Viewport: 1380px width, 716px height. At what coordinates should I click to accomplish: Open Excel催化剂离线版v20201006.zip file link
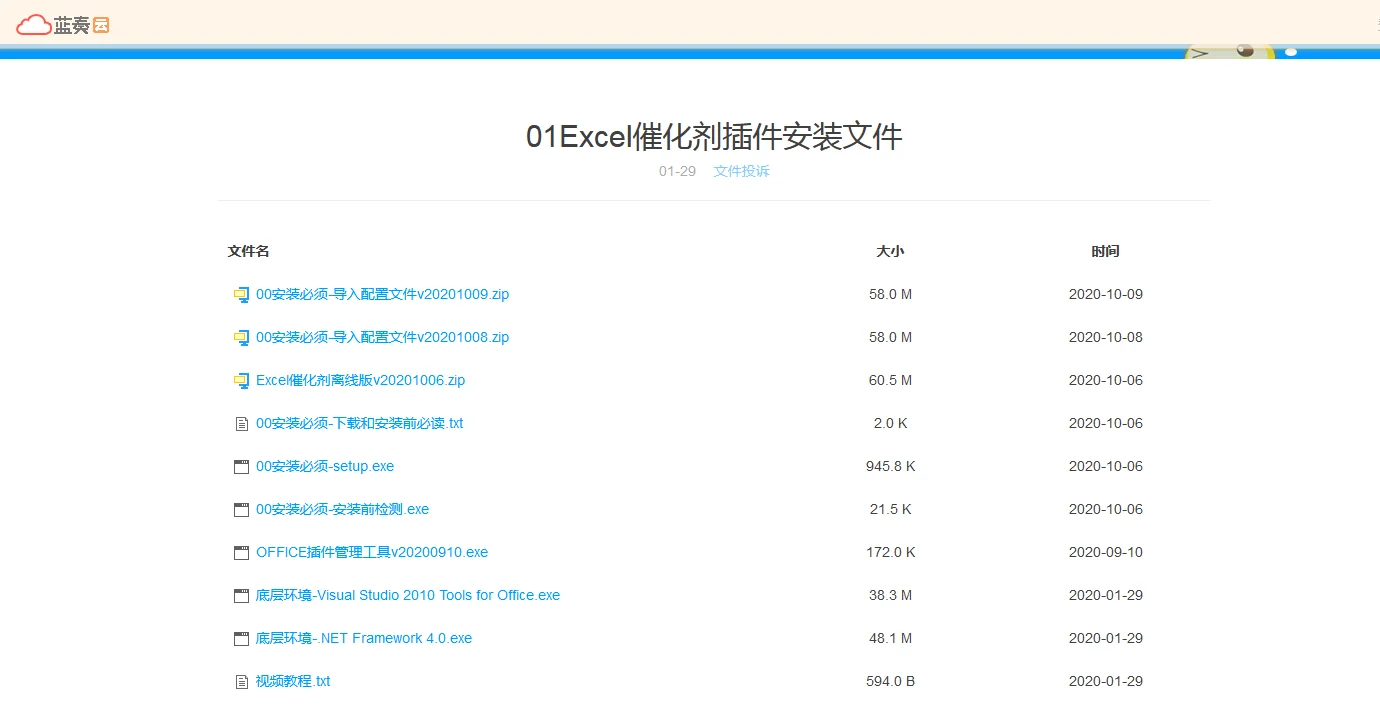click(x=361, y=380)
